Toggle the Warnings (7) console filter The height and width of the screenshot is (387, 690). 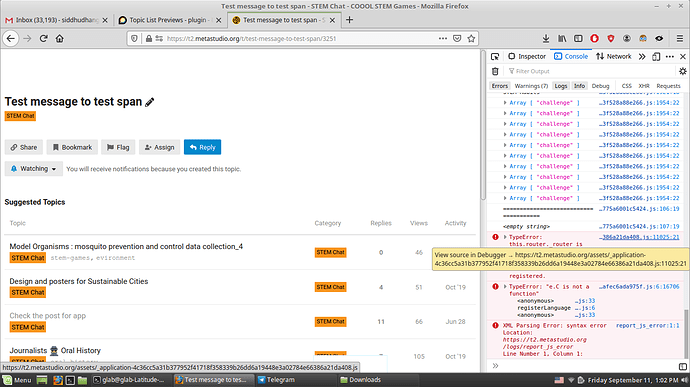pyautogui.click(x=531, y=86)
